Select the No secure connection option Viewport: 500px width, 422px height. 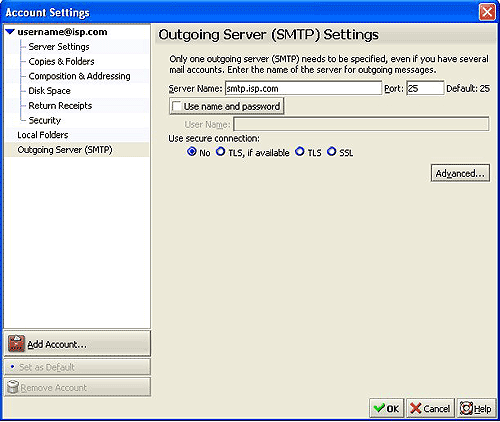192,152
